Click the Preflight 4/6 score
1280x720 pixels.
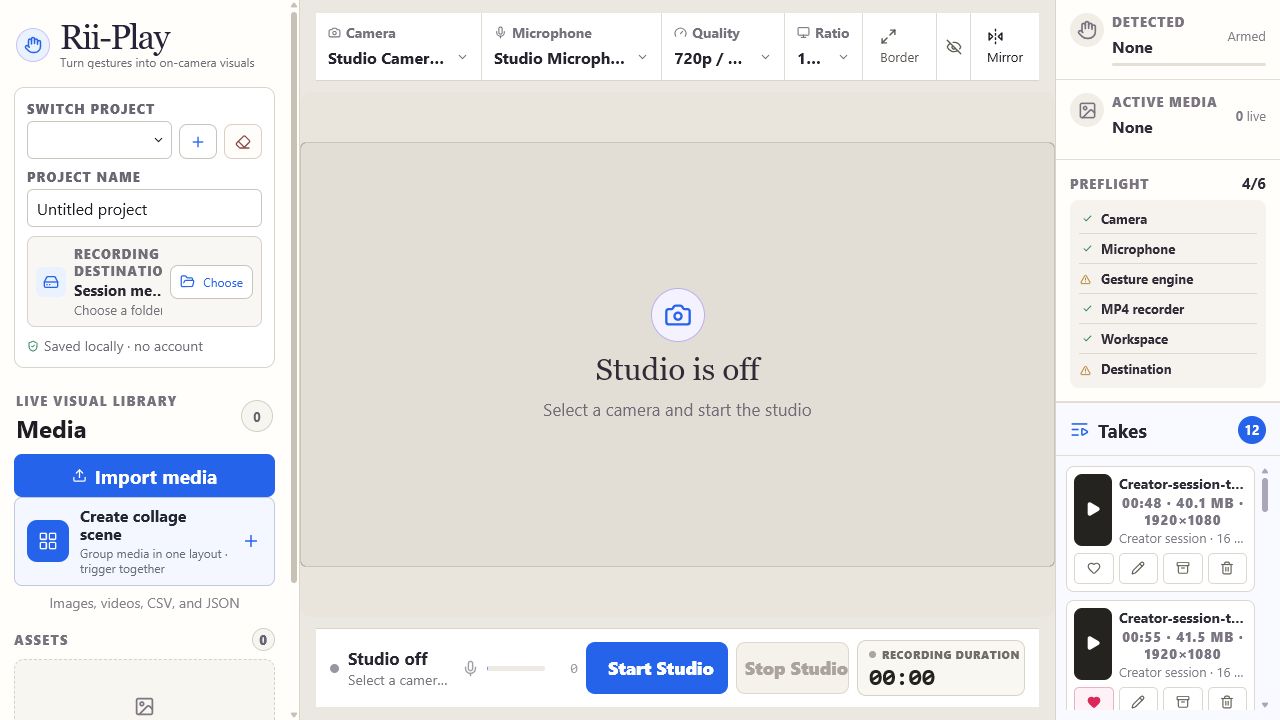click(1253, 184)
